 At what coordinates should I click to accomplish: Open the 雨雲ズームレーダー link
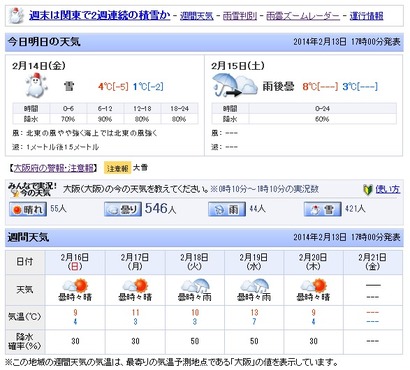[303, 16]
